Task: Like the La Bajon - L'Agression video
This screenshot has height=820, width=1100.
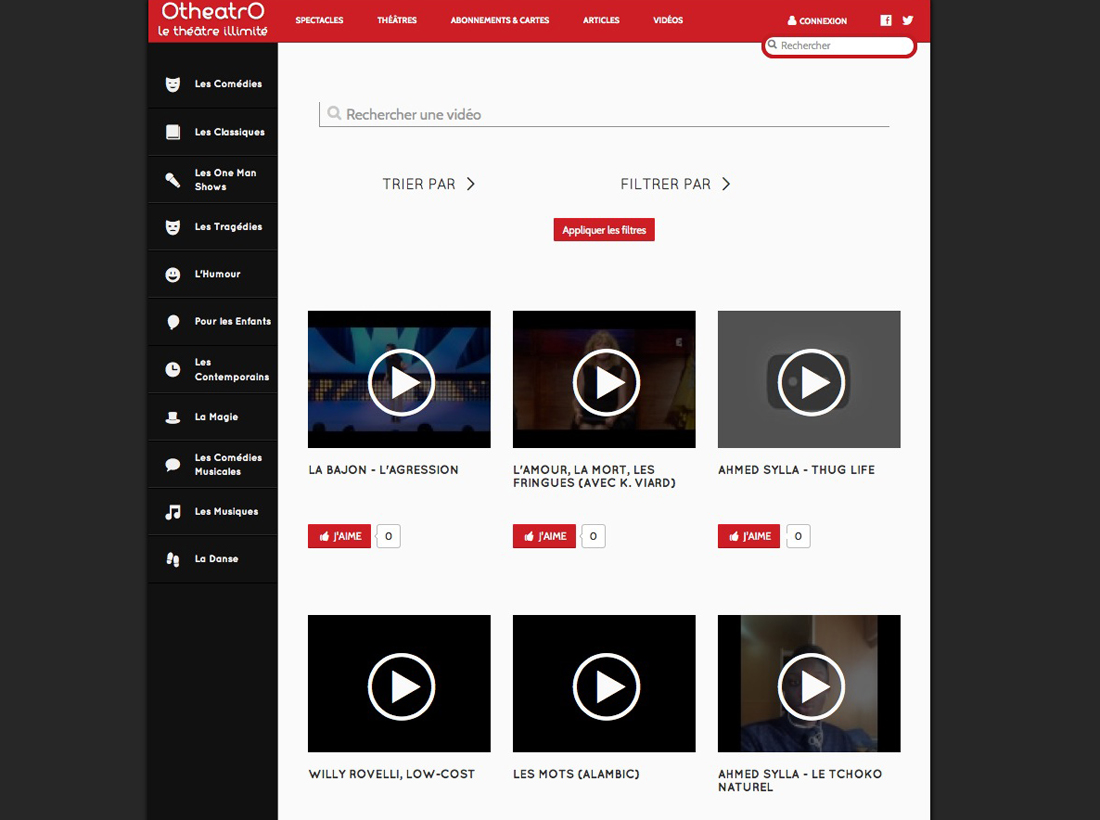Action: [x=339, y=536]
